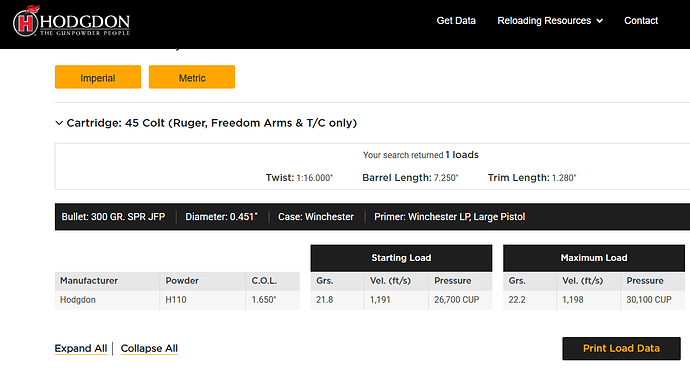This screenshot has width=690, height=380.
Task: Click Expand All link
Action: point(81,348)
